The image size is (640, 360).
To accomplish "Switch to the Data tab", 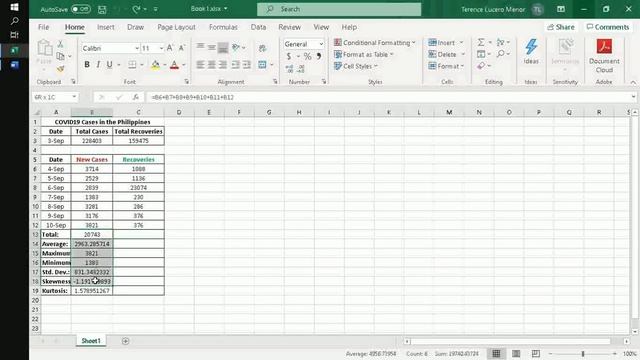I will (258, 27).
